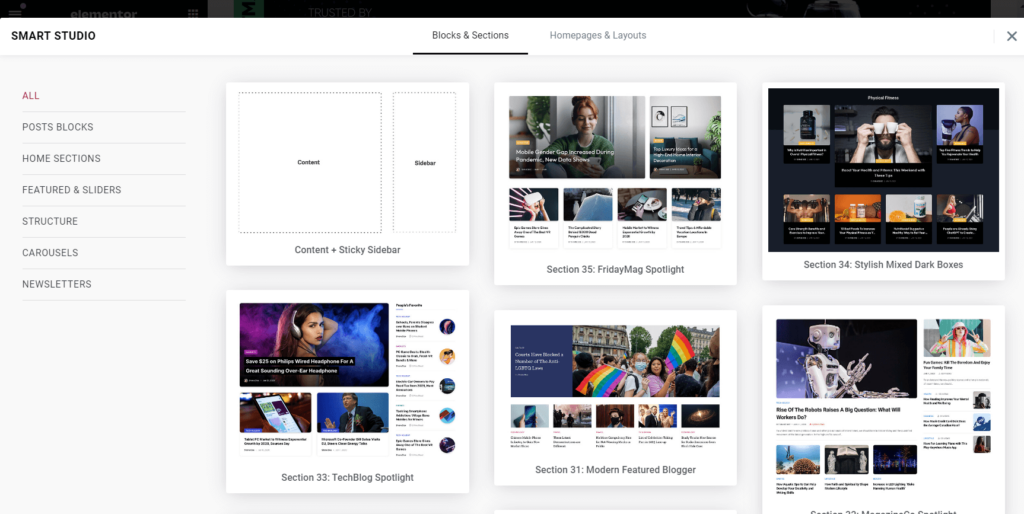The height and width of the screenshot is (514, 1024).
Task: Filter by HOME SECTIONS category
Action: tap(61, 158)
